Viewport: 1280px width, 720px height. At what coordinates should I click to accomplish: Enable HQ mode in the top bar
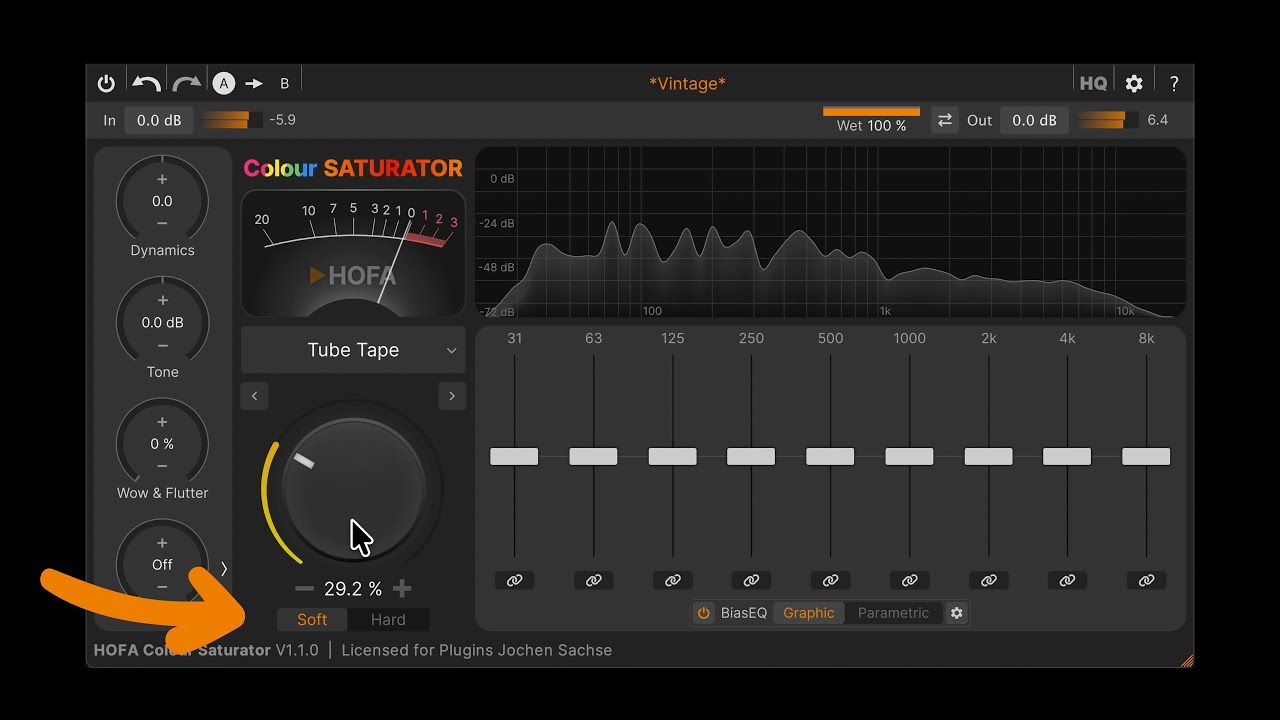click(x=1093, y=84)
